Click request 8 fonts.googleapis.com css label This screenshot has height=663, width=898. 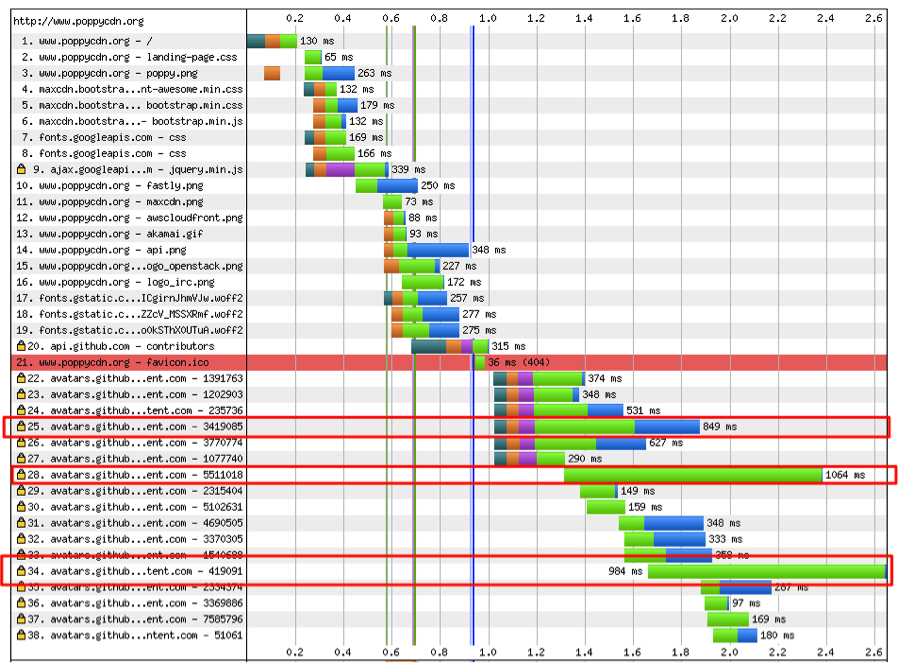(104, 153)
